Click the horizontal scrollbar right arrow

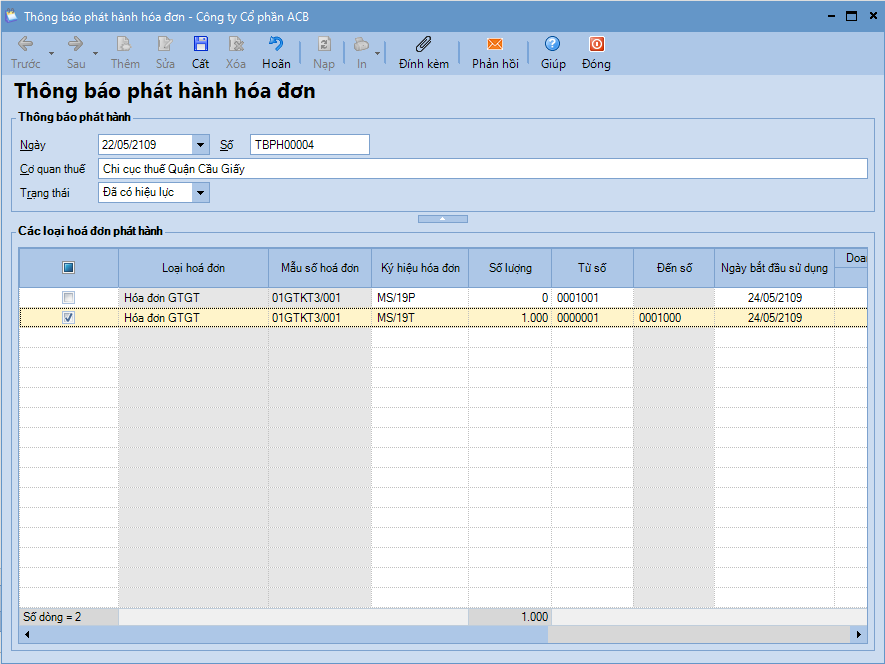click(857, 635)
